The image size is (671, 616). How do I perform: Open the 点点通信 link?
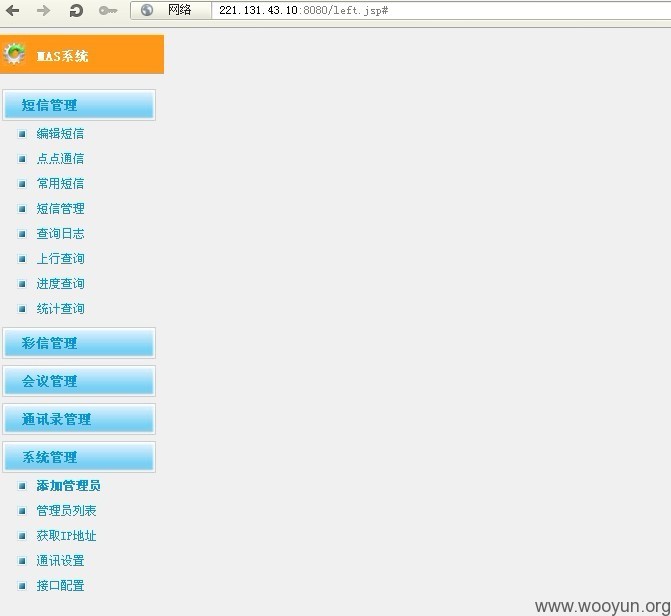(x=60, y=158)
